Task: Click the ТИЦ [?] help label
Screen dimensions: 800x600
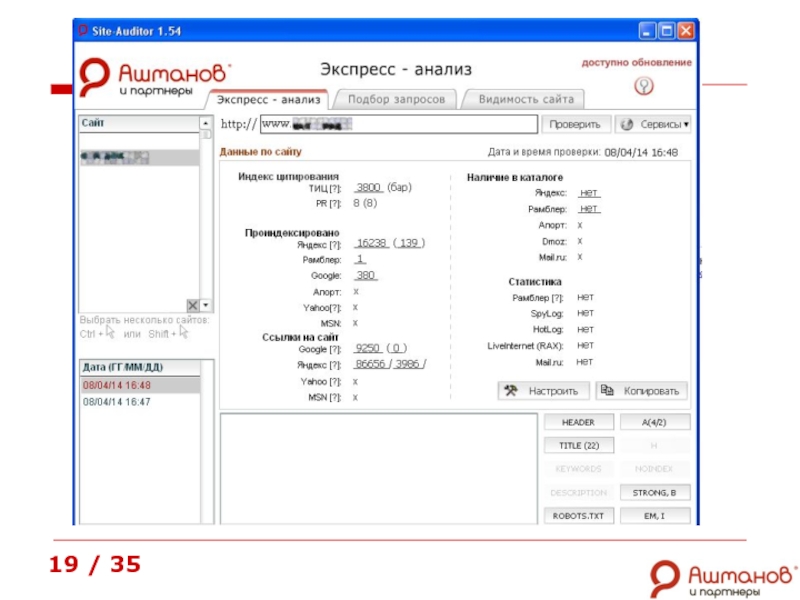Action: (324, 188)
